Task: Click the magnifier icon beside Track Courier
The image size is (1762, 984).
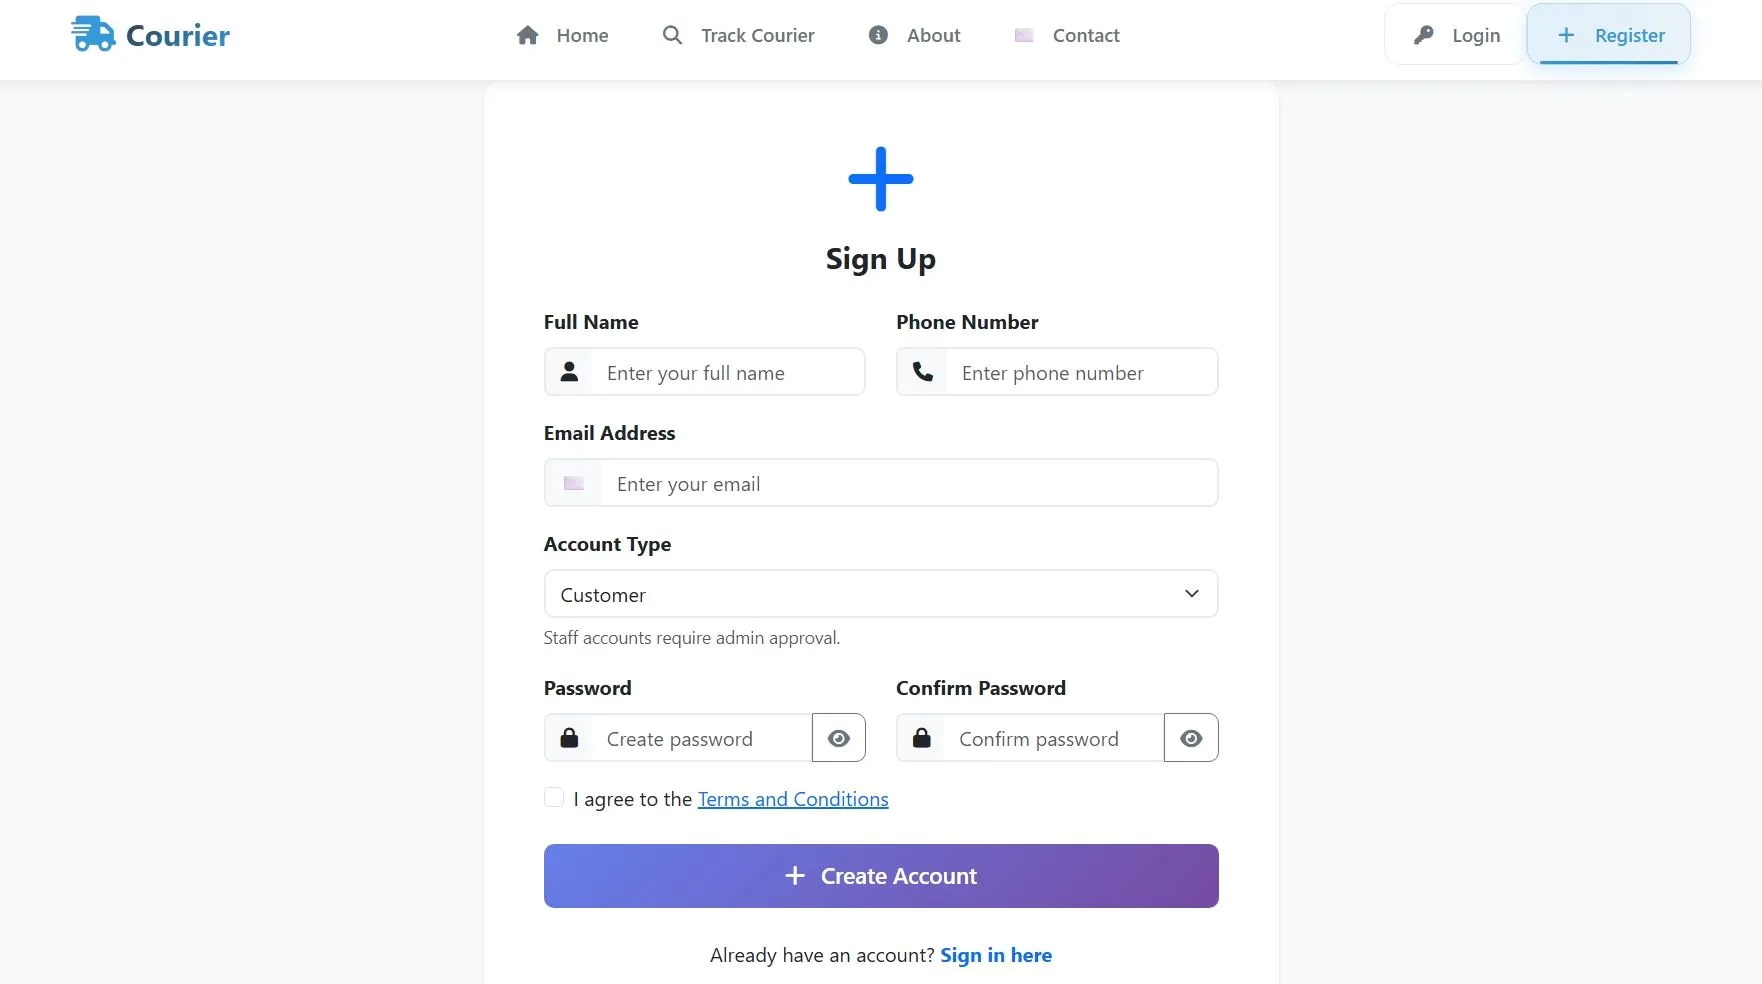Action: click(671, 34)
